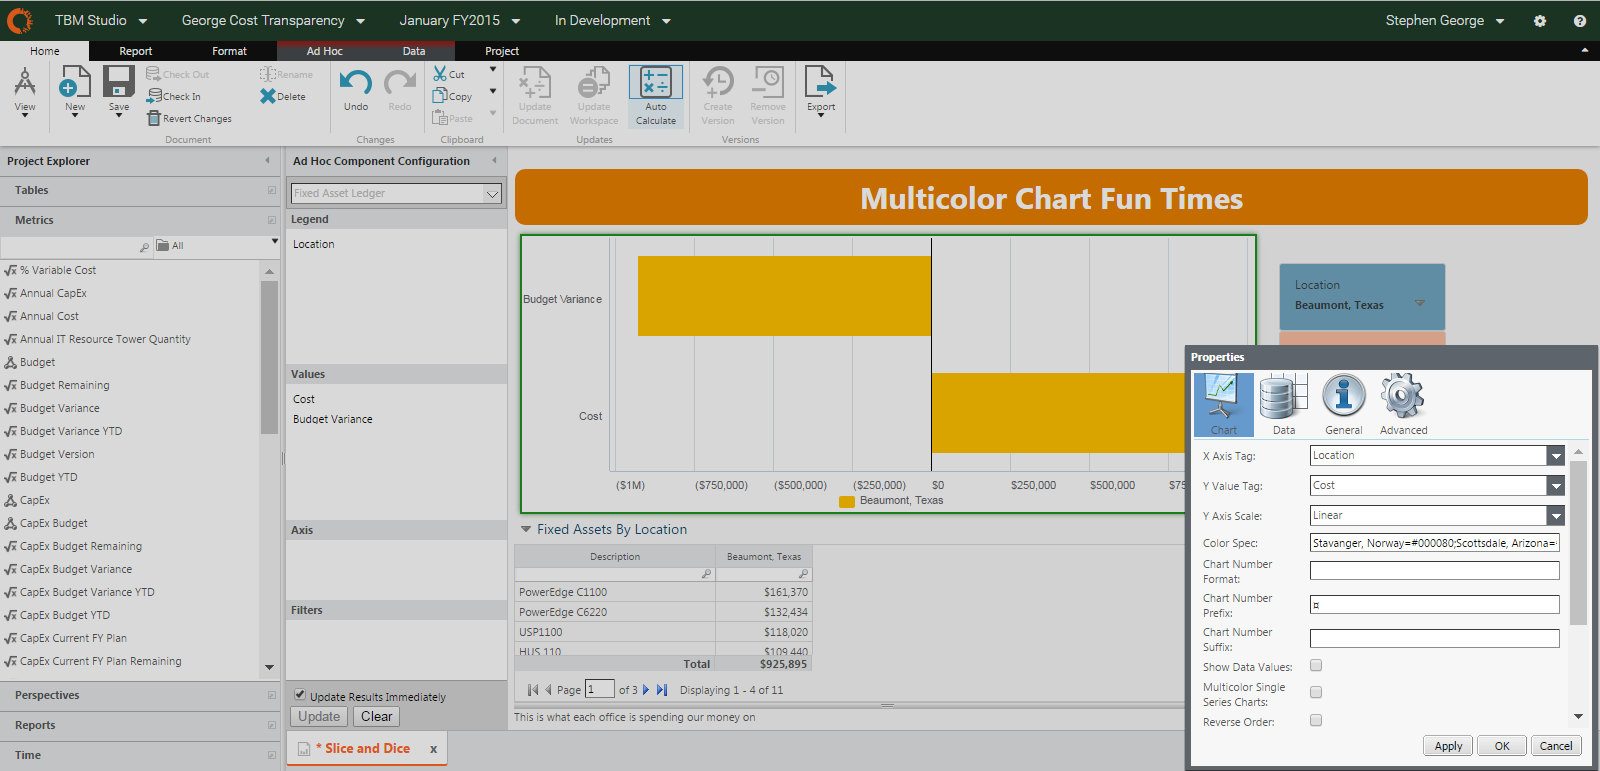Open George Cost Transparency dropdown
Viewport: 1600px width, 771px height.
[273, 20]
